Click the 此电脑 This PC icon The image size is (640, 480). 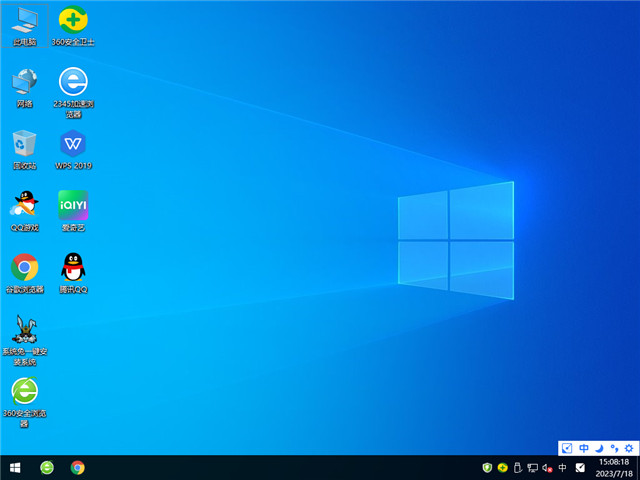pyautogui.click(x=24, y=20)
